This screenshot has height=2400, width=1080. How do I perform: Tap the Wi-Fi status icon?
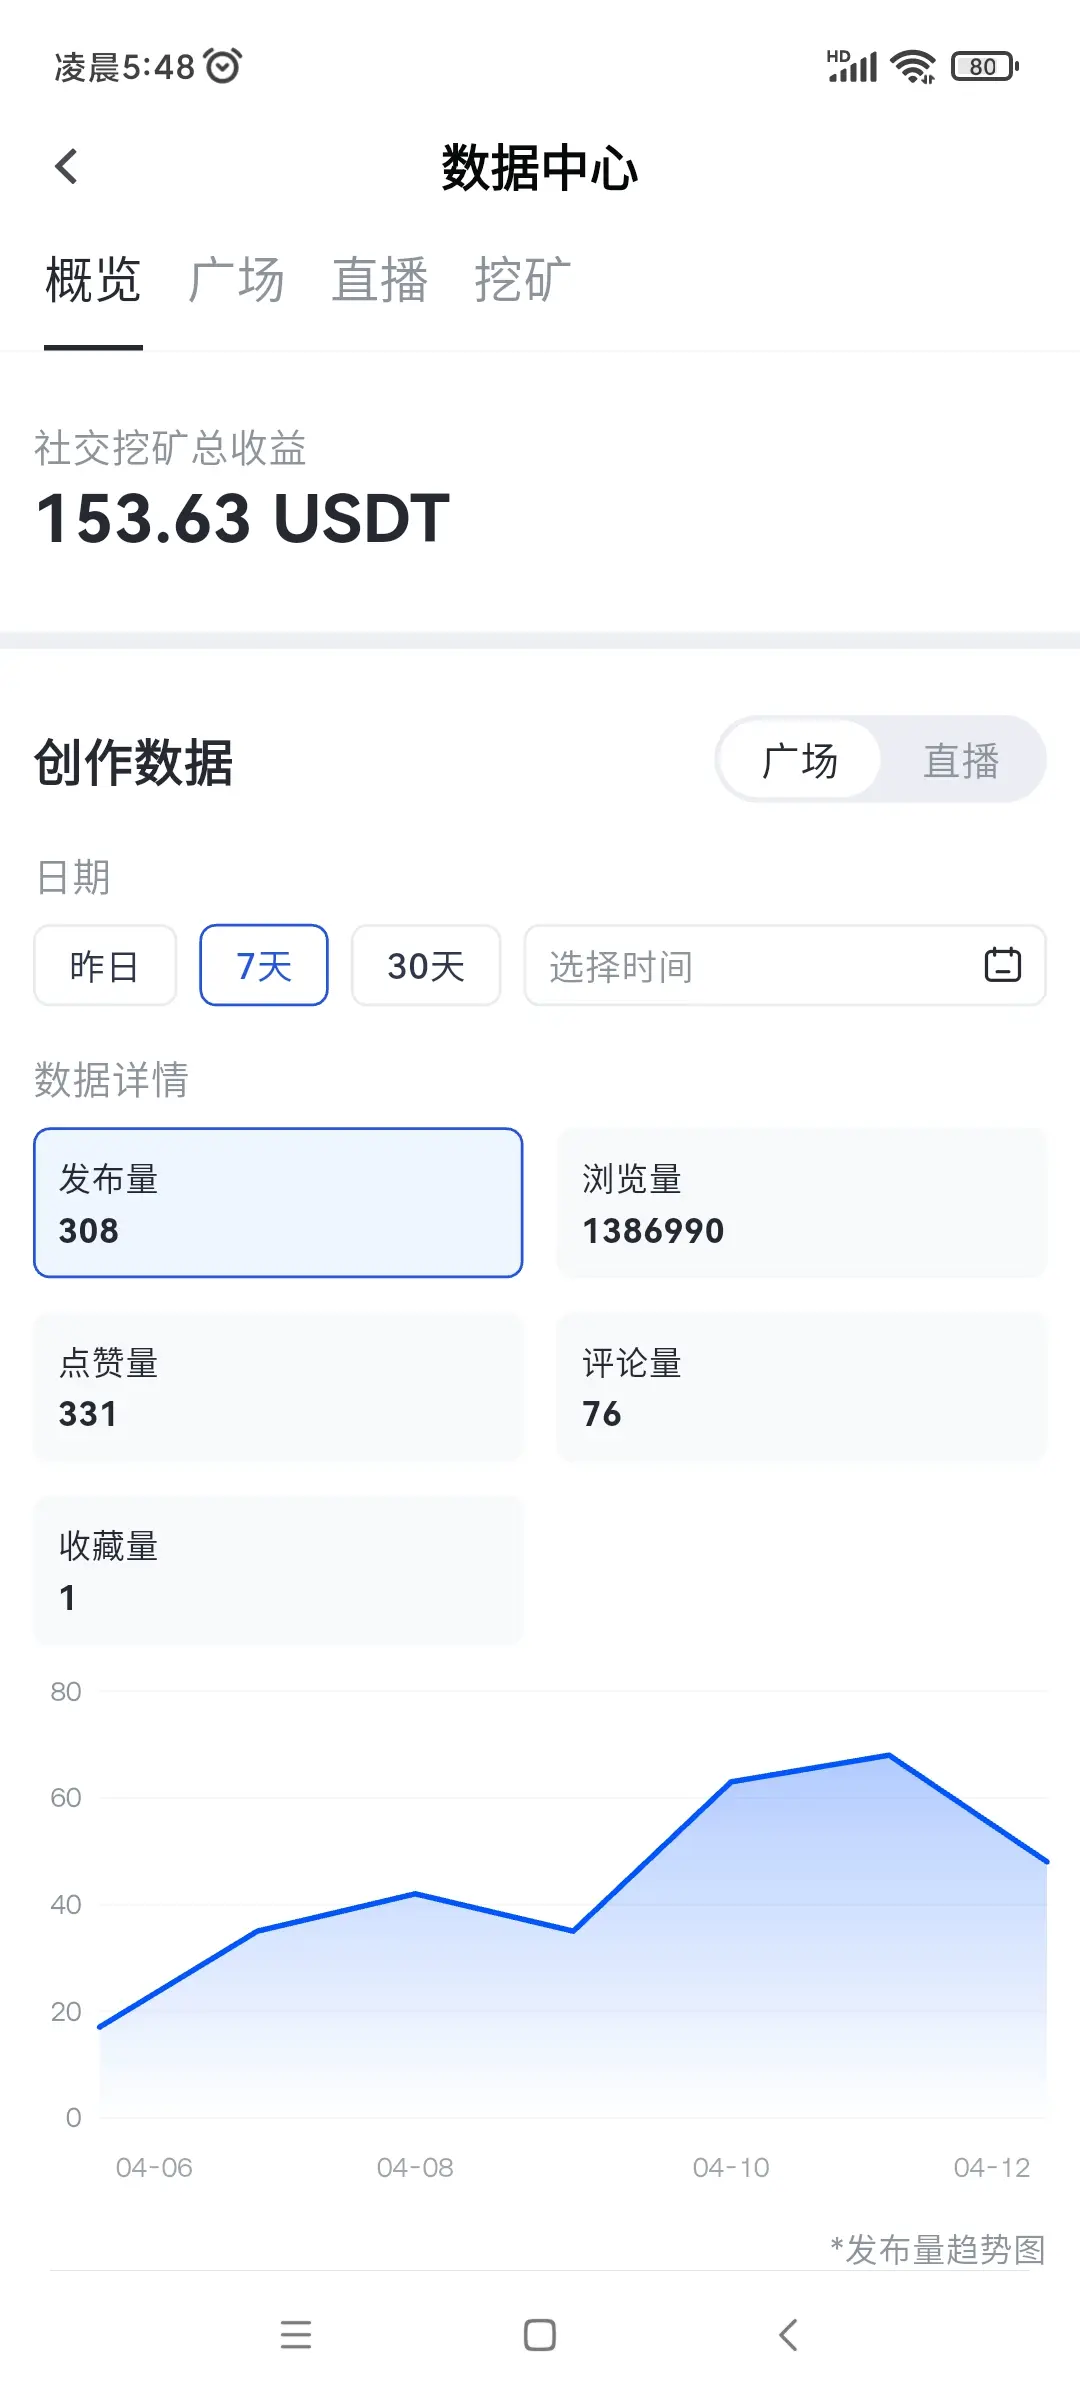914,67
